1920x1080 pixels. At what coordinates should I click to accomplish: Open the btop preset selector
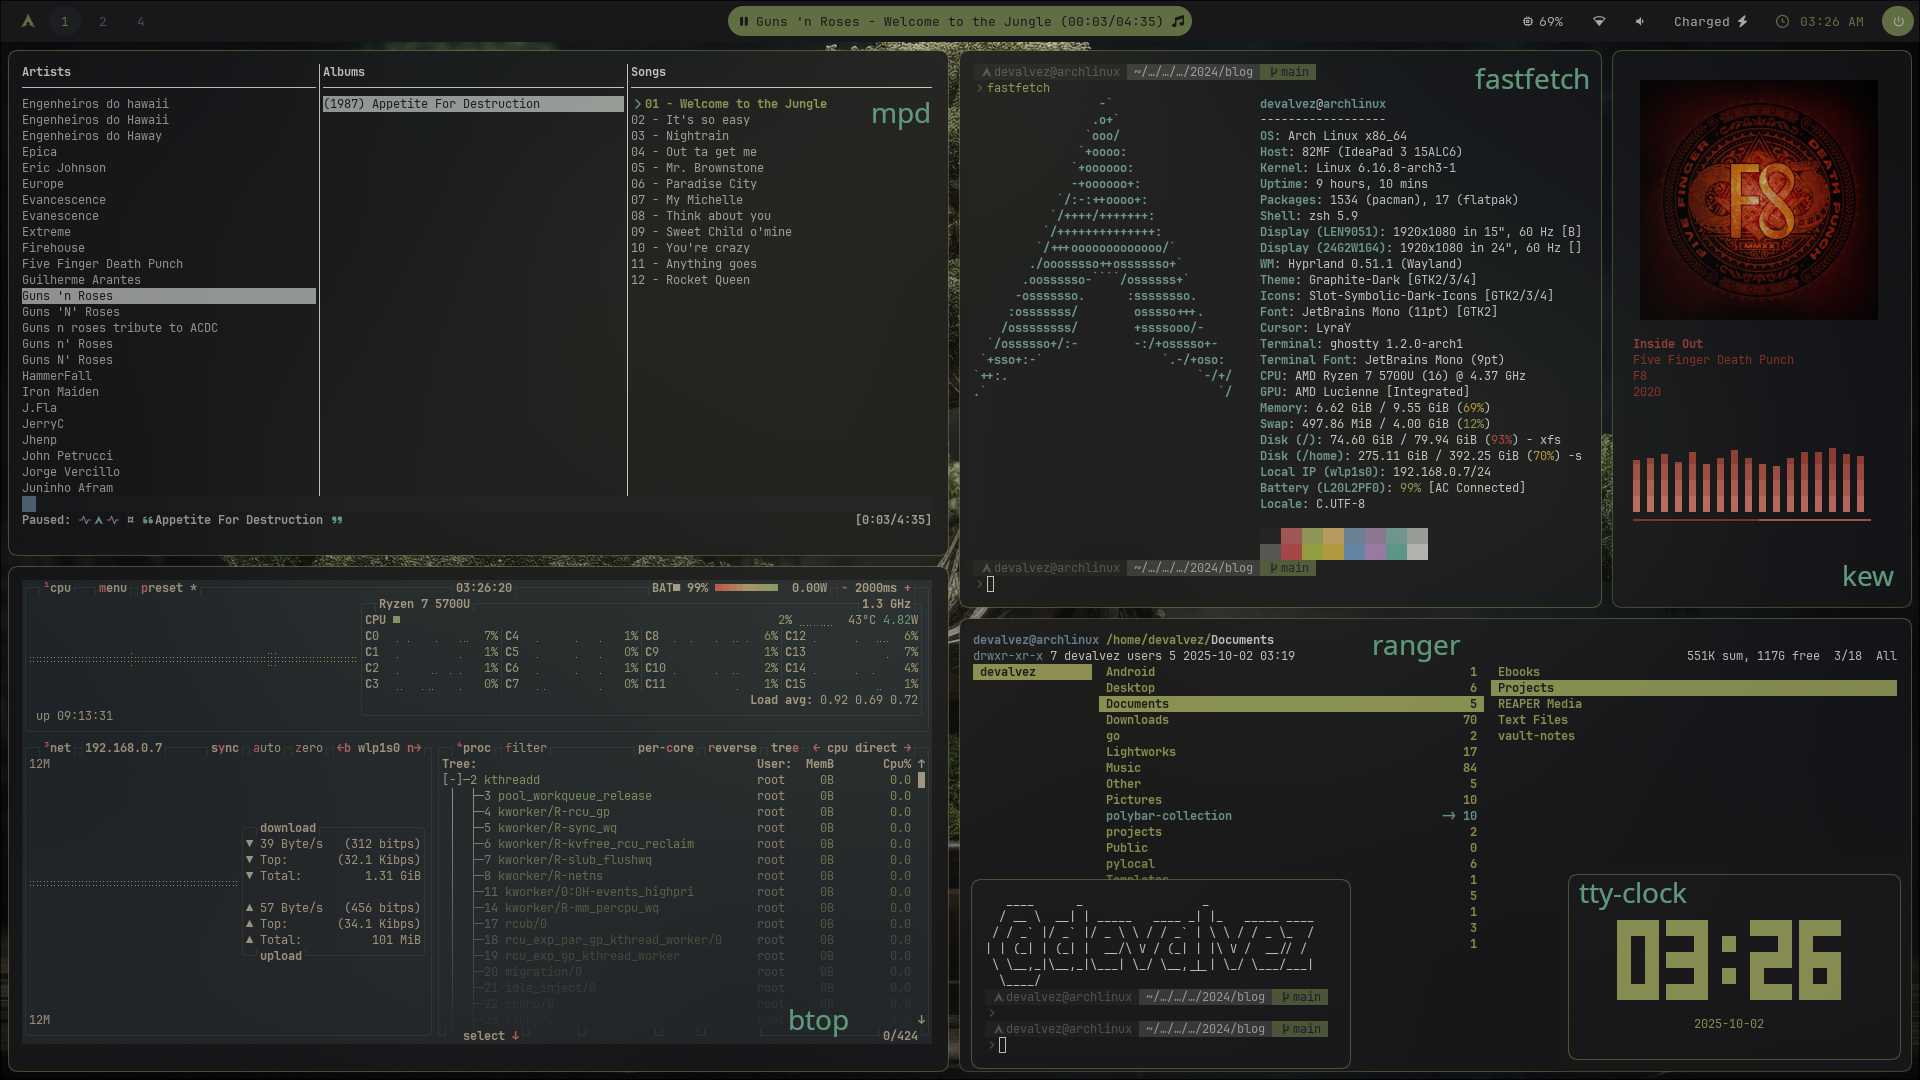pyautogui.click(x=169, y=588)
